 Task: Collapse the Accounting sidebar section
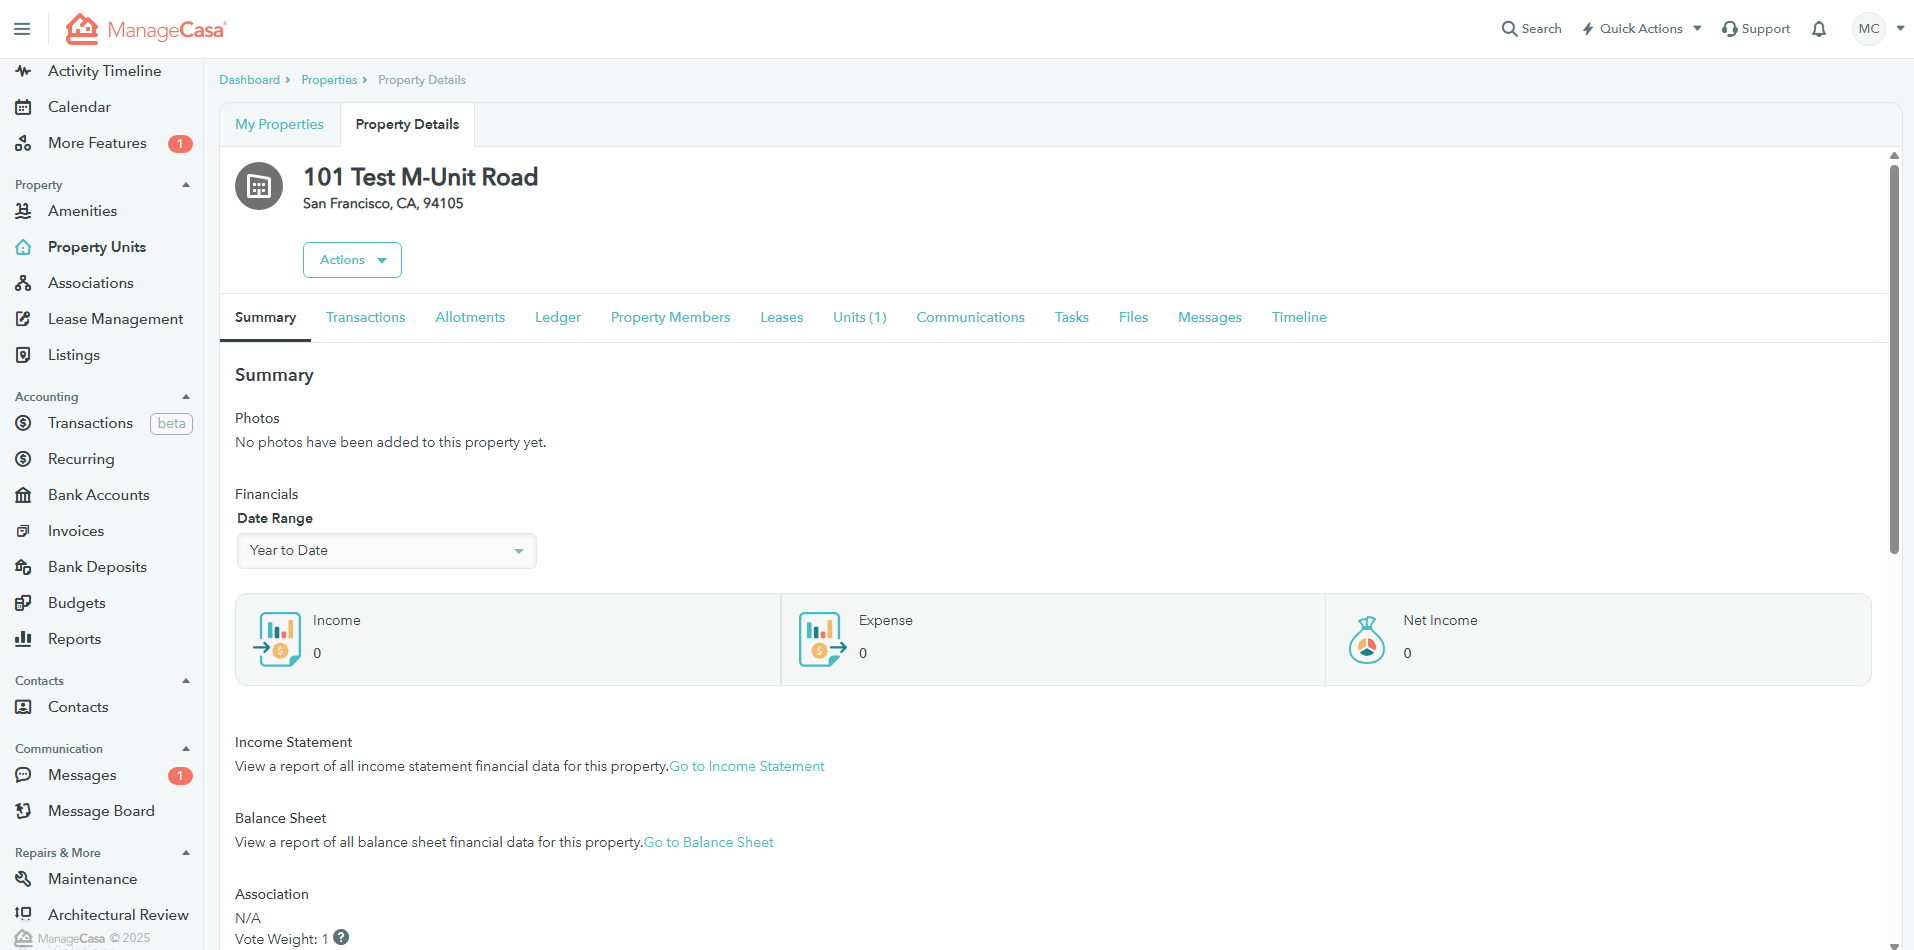click(x=186, y=397)
